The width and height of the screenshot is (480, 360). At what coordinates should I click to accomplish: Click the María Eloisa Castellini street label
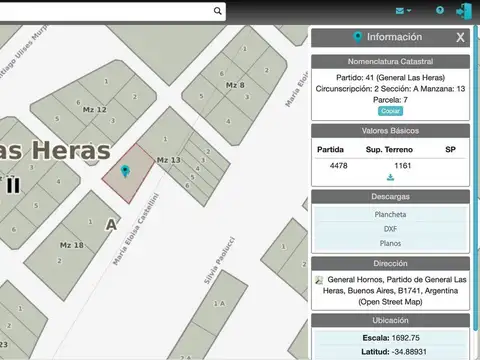[x=136, y=229]
